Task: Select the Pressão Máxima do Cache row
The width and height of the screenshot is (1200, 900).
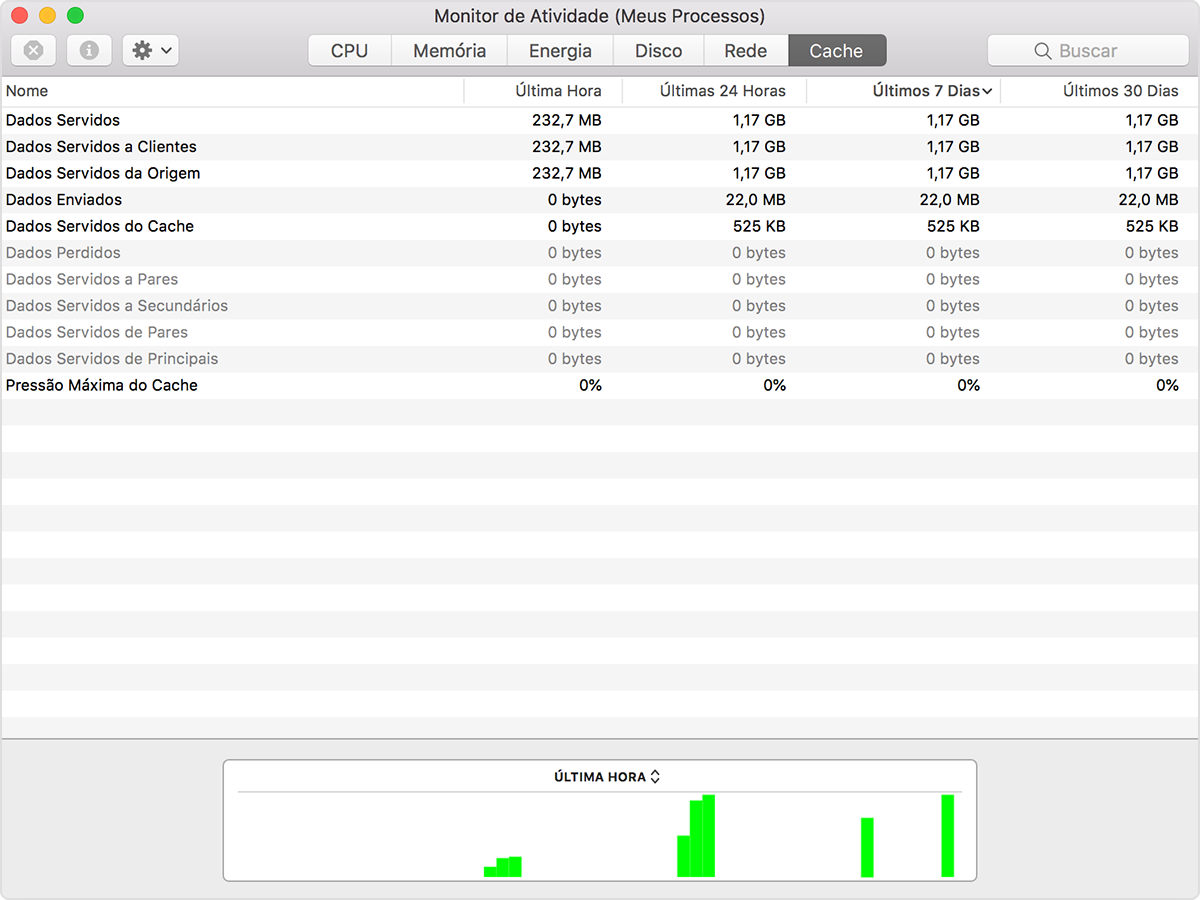Action: (x=600, y=385)
